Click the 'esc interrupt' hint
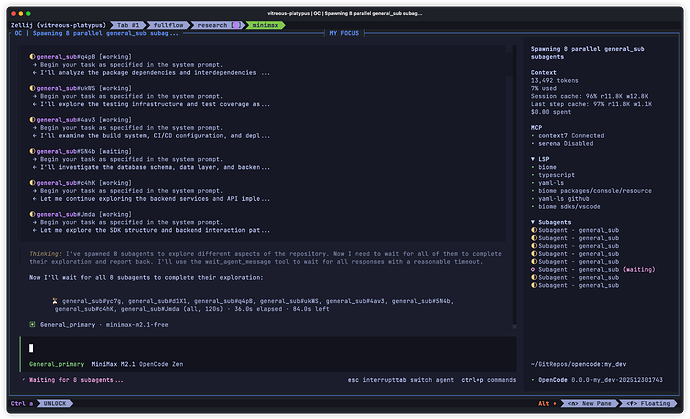 (x=373, y=380)
